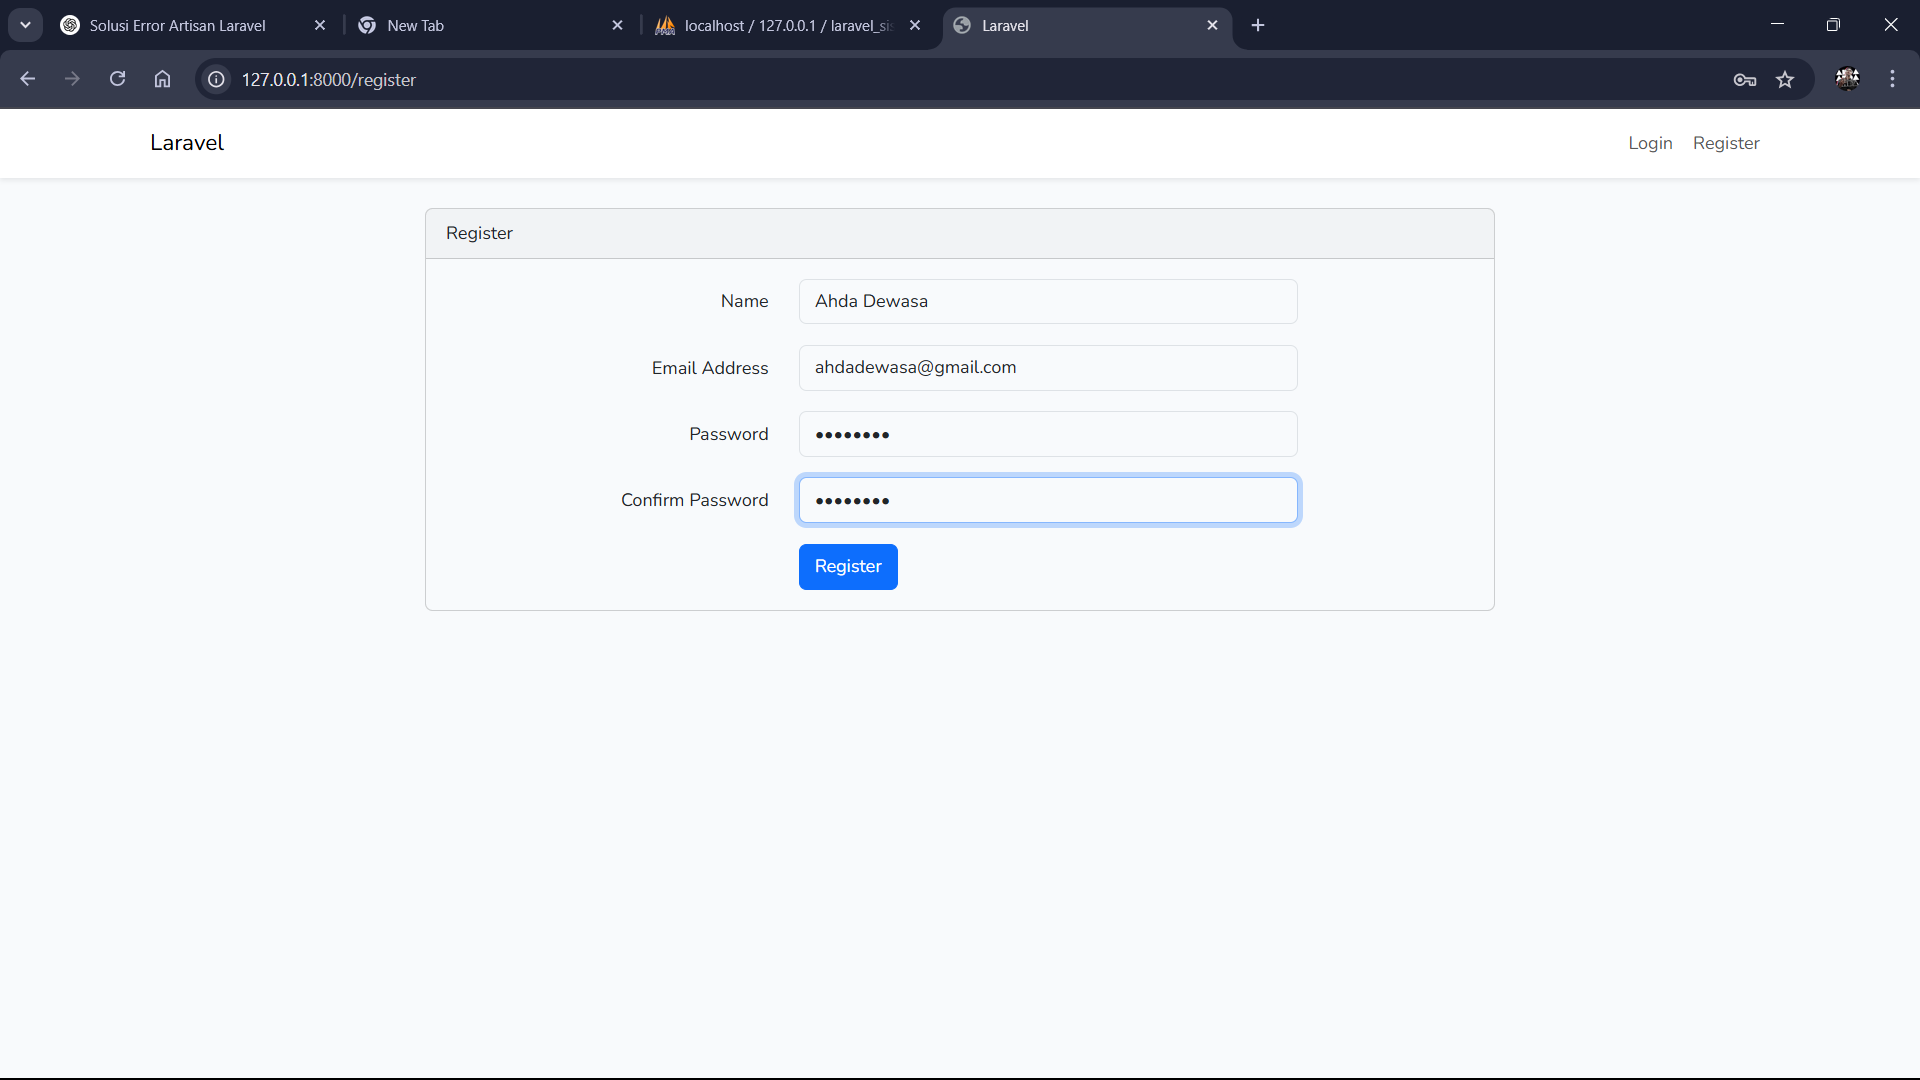The height and width of the screenshot is (1080, 1920).
Task: Click the browser back arrow
Action: [x=28, y=79]
